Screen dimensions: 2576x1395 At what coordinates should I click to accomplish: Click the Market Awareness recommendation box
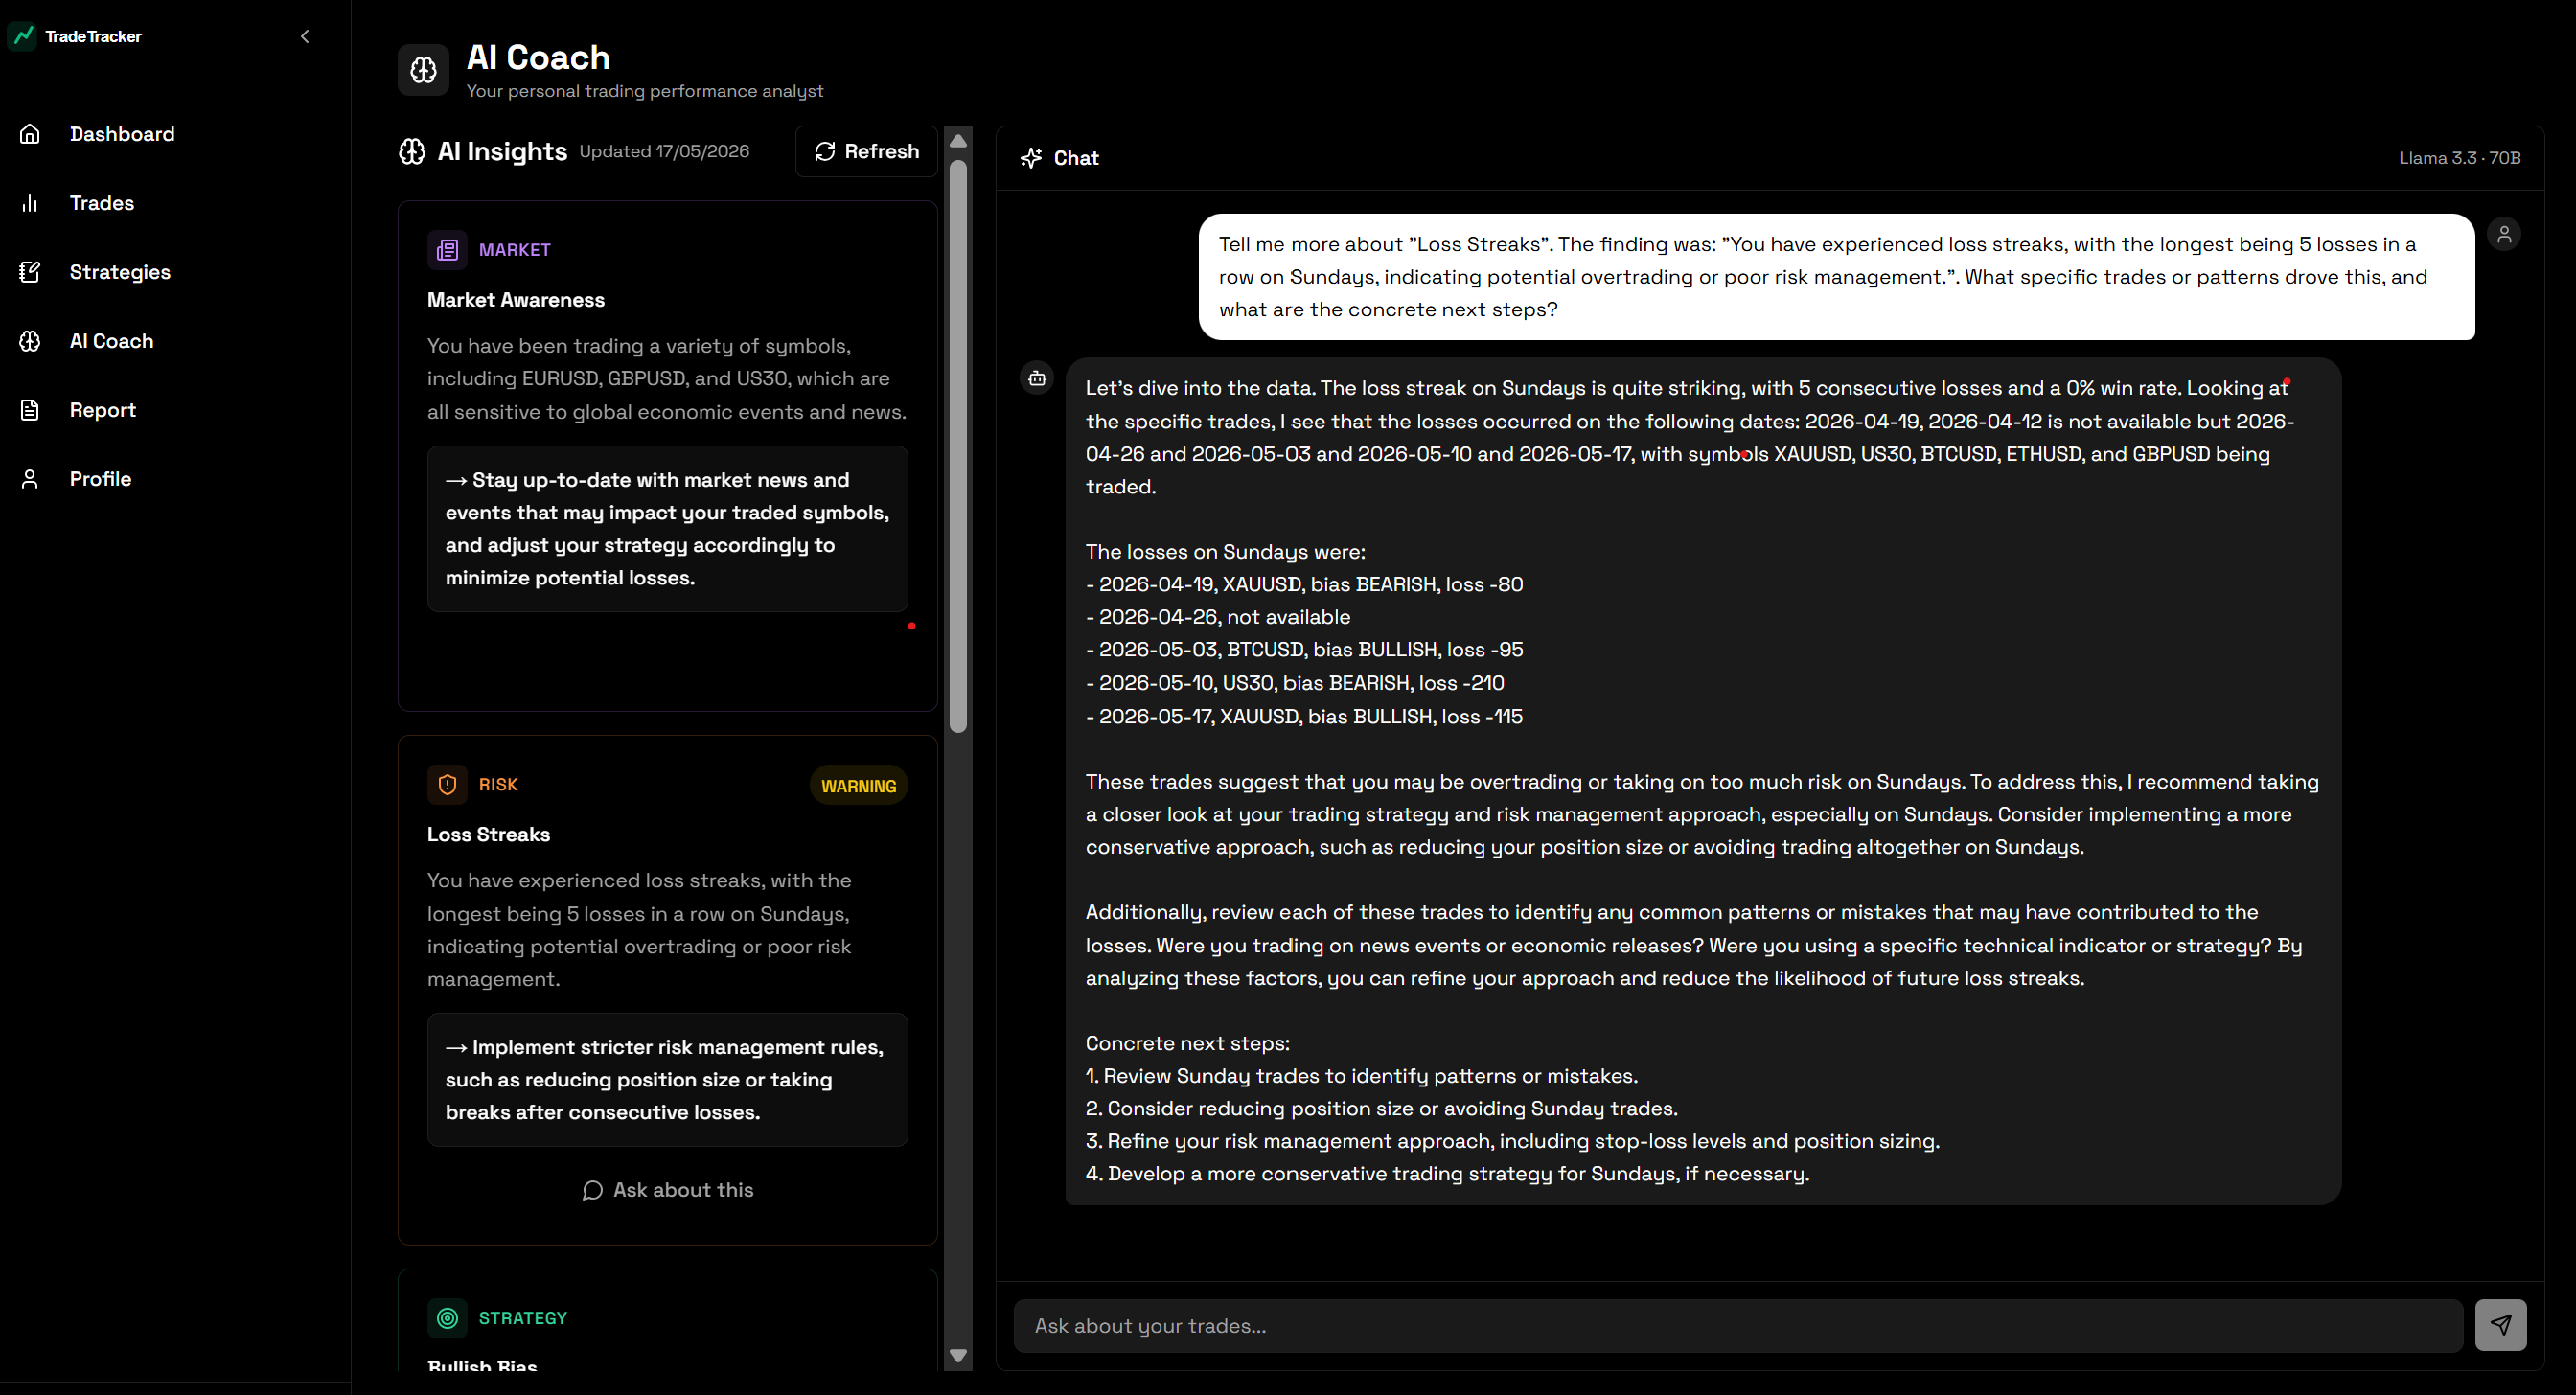click(x=668, y=529)
